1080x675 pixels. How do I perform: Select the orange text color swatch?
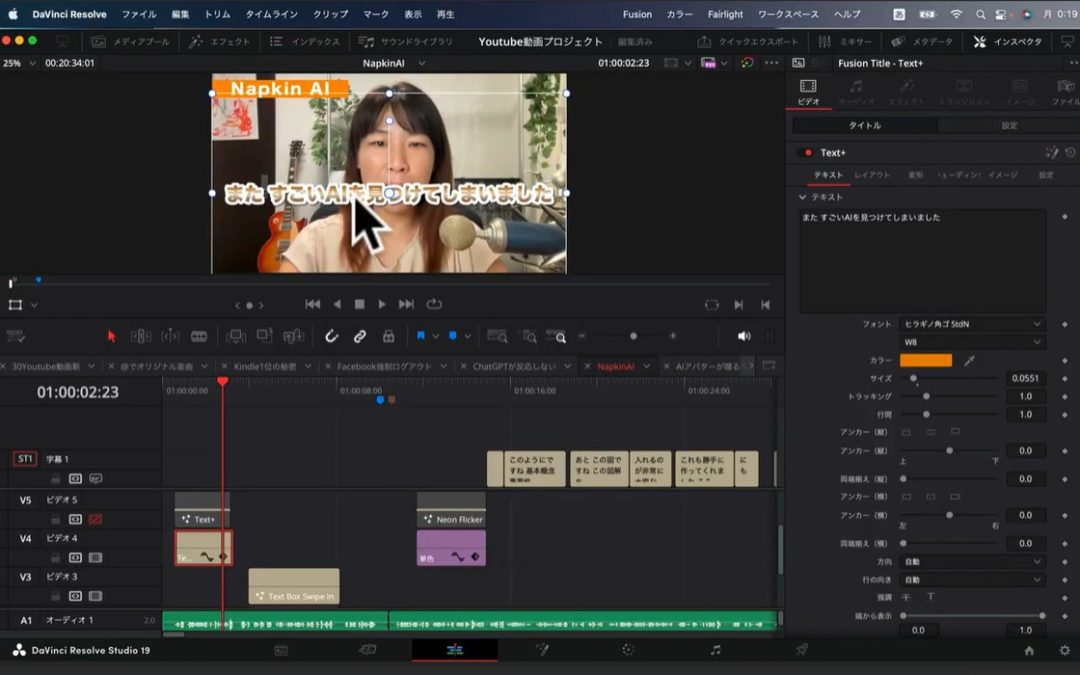925,360
